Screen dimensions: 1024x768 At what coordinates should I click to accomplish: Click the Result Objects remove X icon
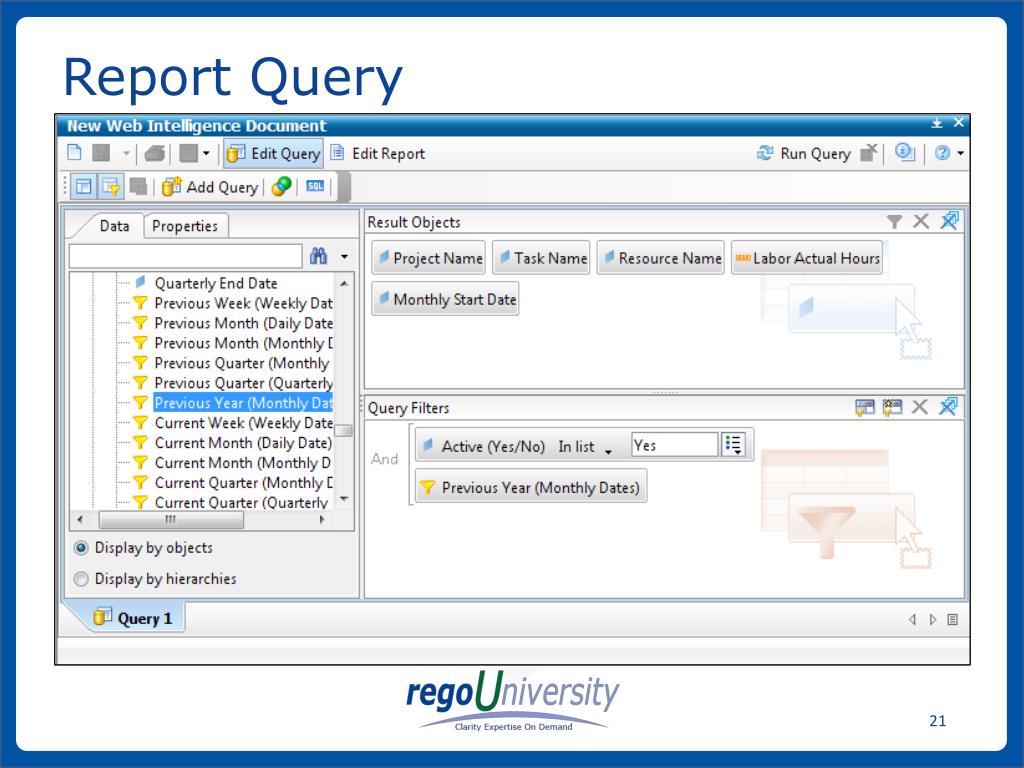coord(921,221)
